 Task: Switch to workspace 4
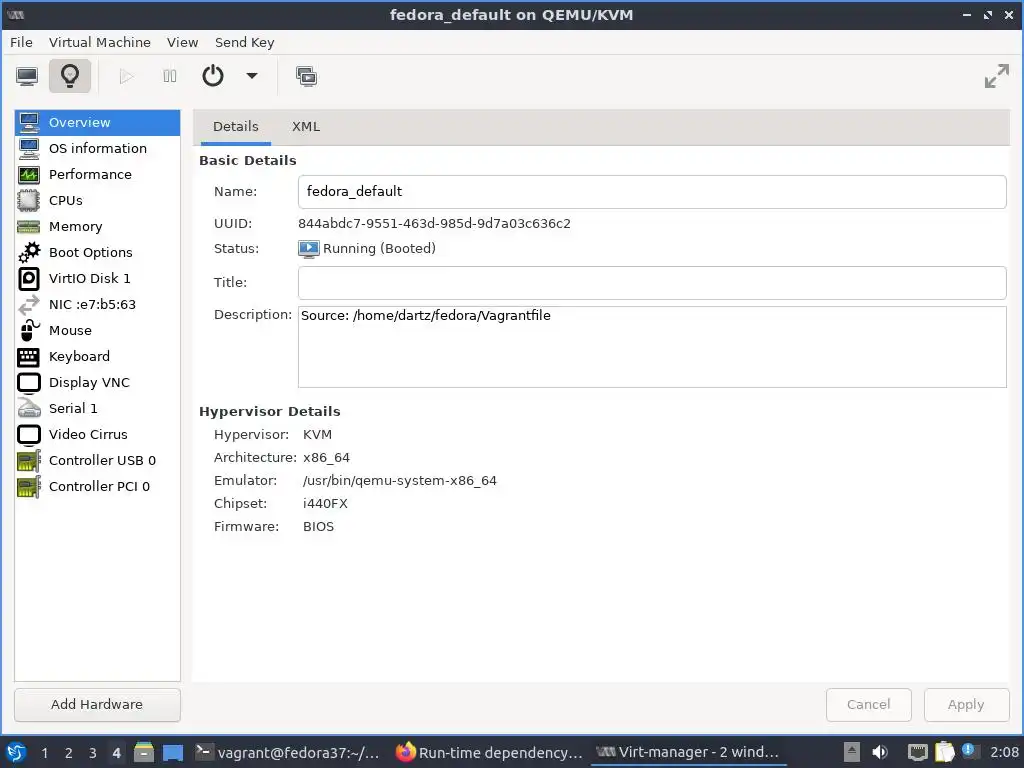(116, 753)
